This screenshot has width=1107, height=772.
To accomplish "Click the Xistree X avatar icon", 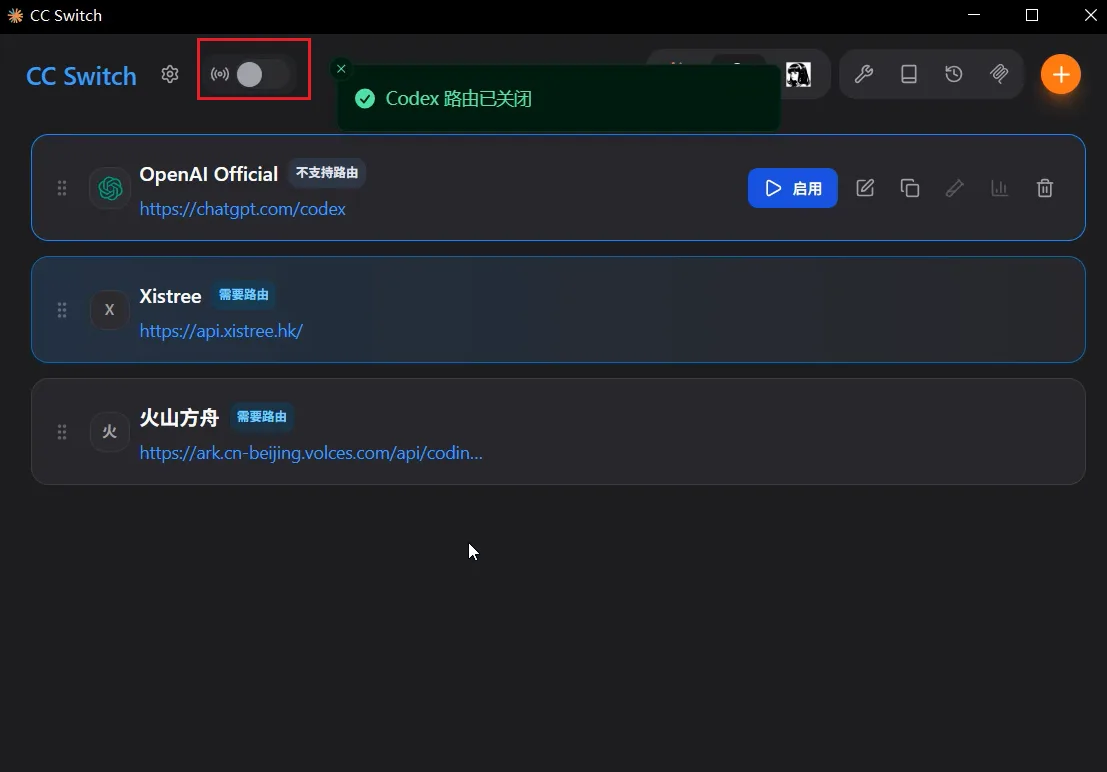I will click(x=109, y=309).
